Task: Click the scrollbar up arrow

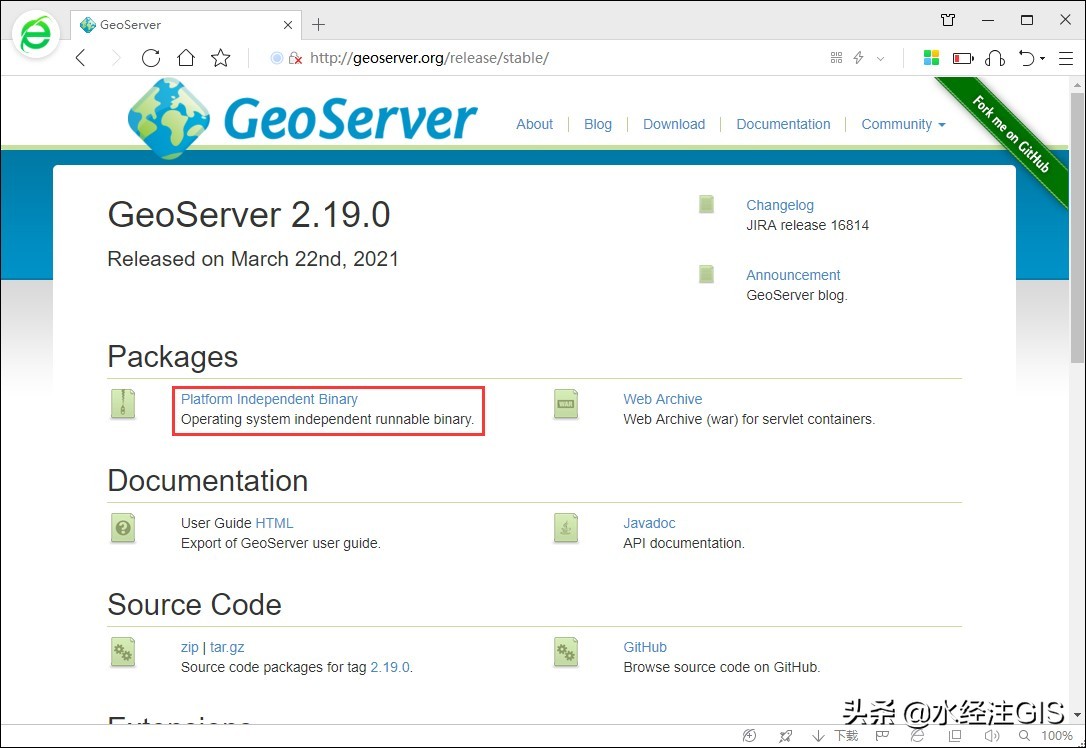Action: point(1077,84)
